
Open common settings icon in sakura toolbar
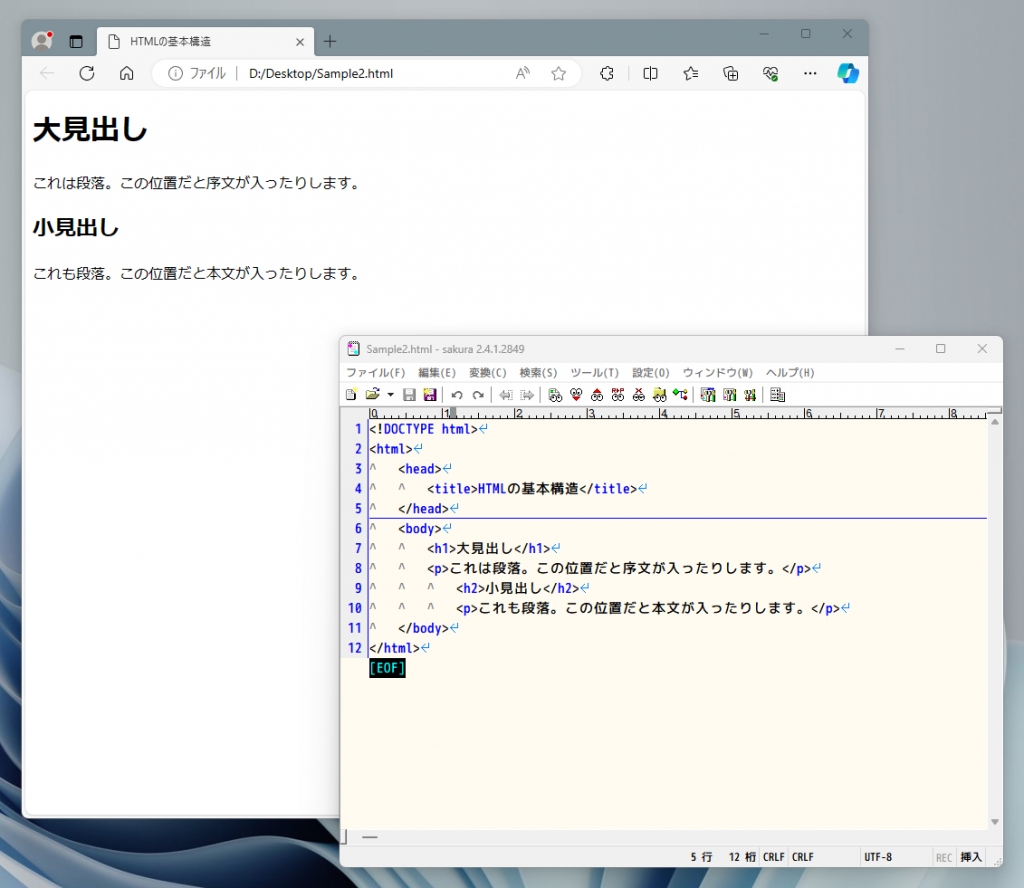point(750,394)
